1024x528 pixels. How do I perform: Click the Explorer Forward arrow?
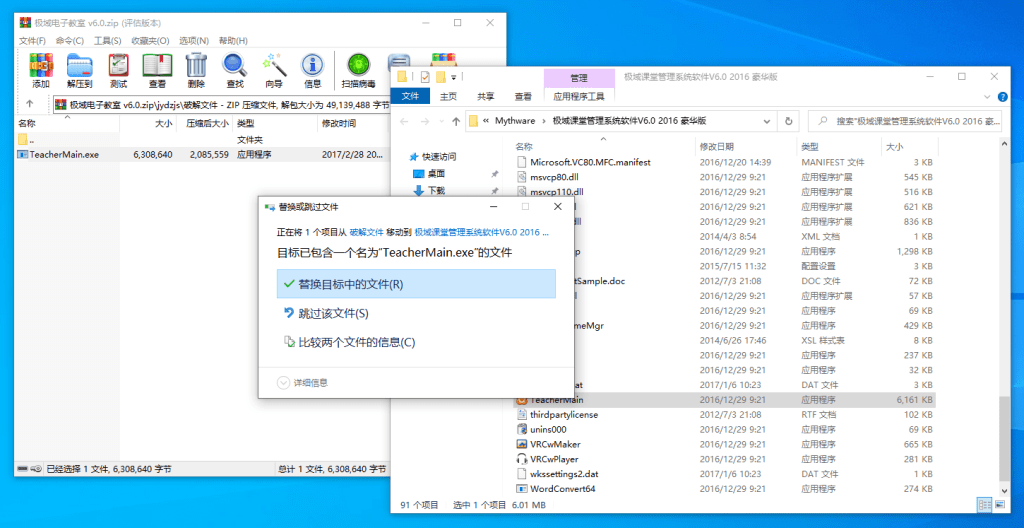click(426, 121)
